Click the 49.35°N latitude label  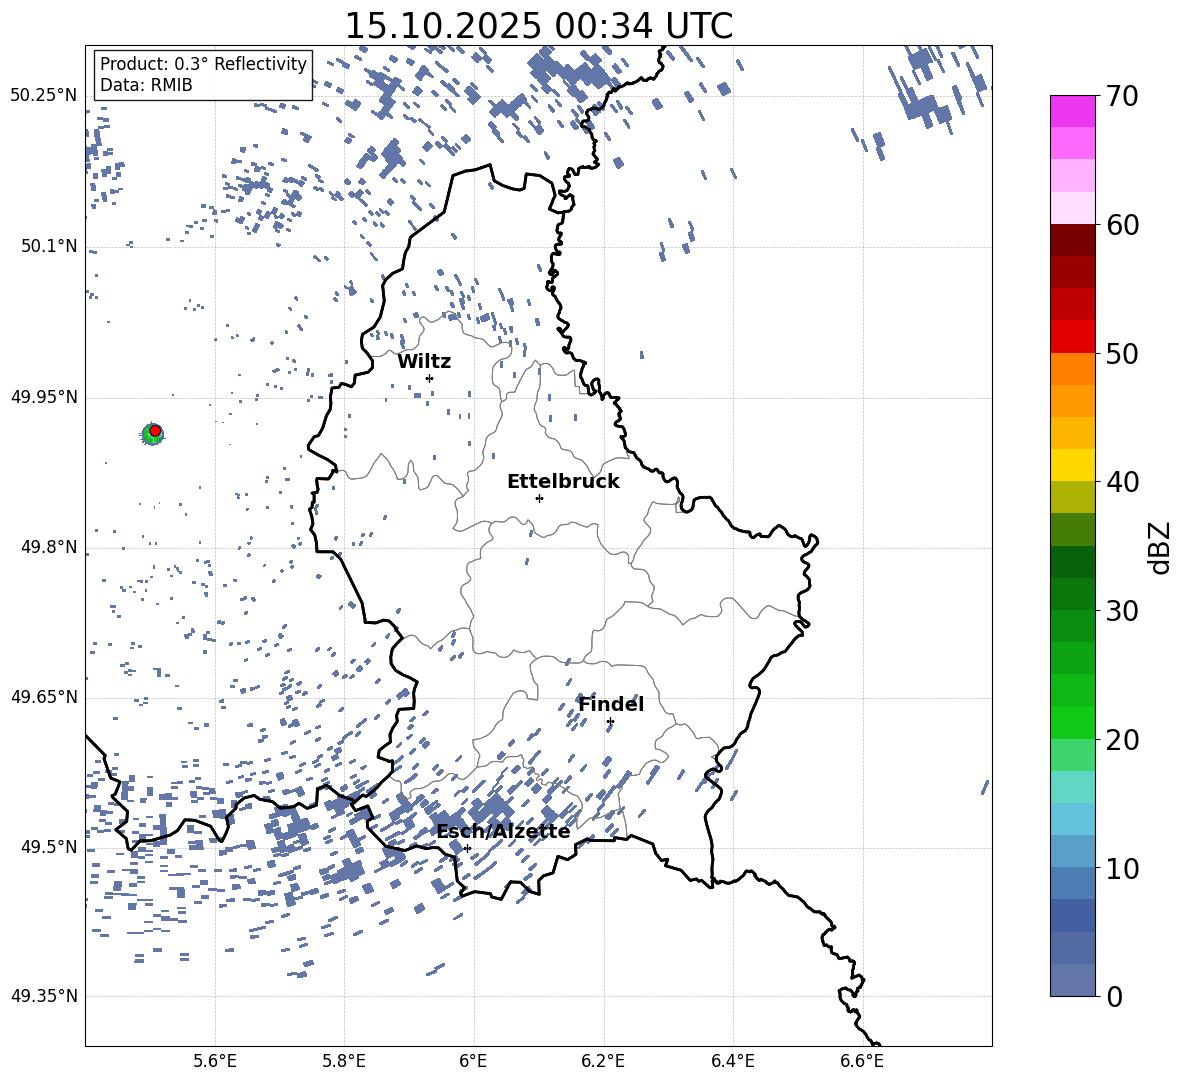pyautogui.click(x=43, y=996)
